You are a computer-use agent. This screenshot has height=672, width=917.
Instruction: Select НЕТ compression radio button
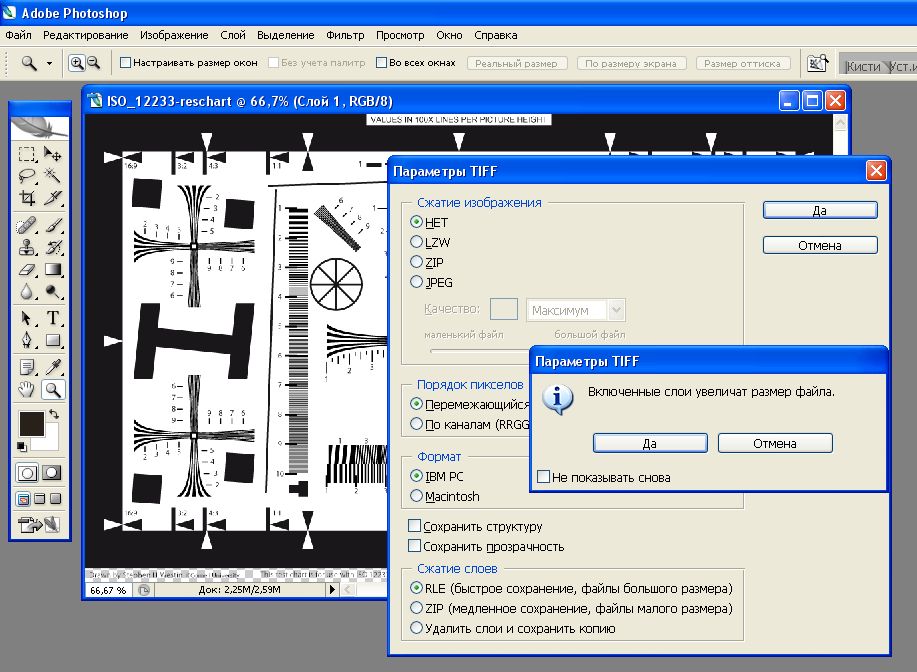point(416,222)
